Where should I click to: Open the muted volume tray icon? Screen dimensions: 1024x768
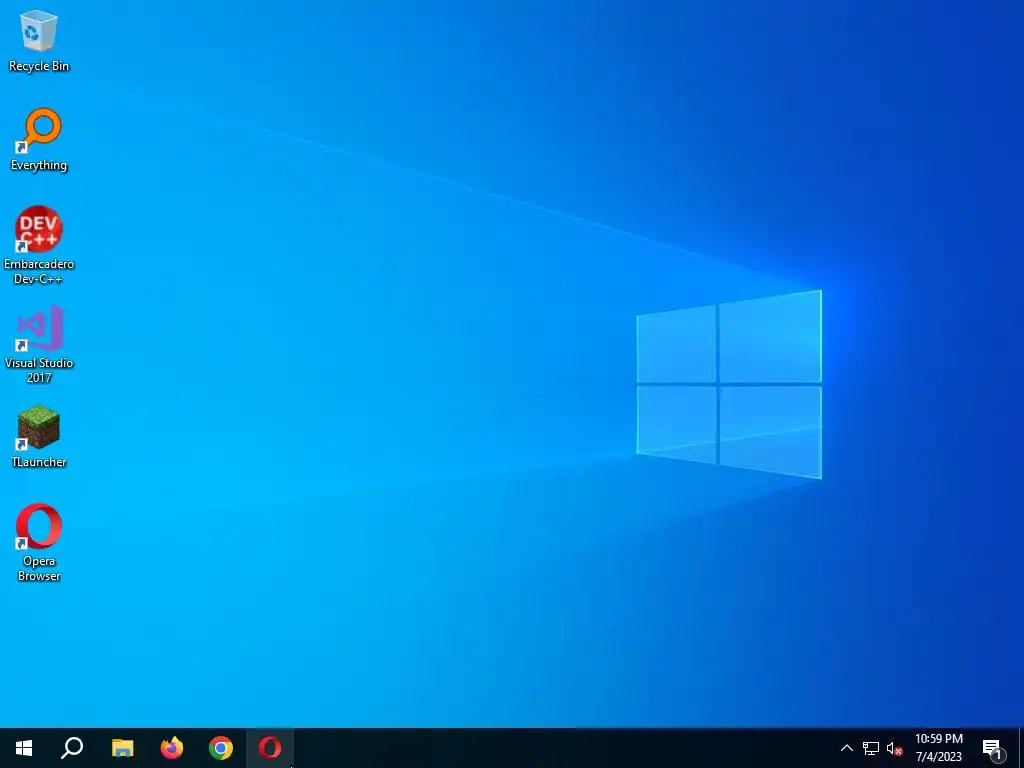click(x=894, y=748)
